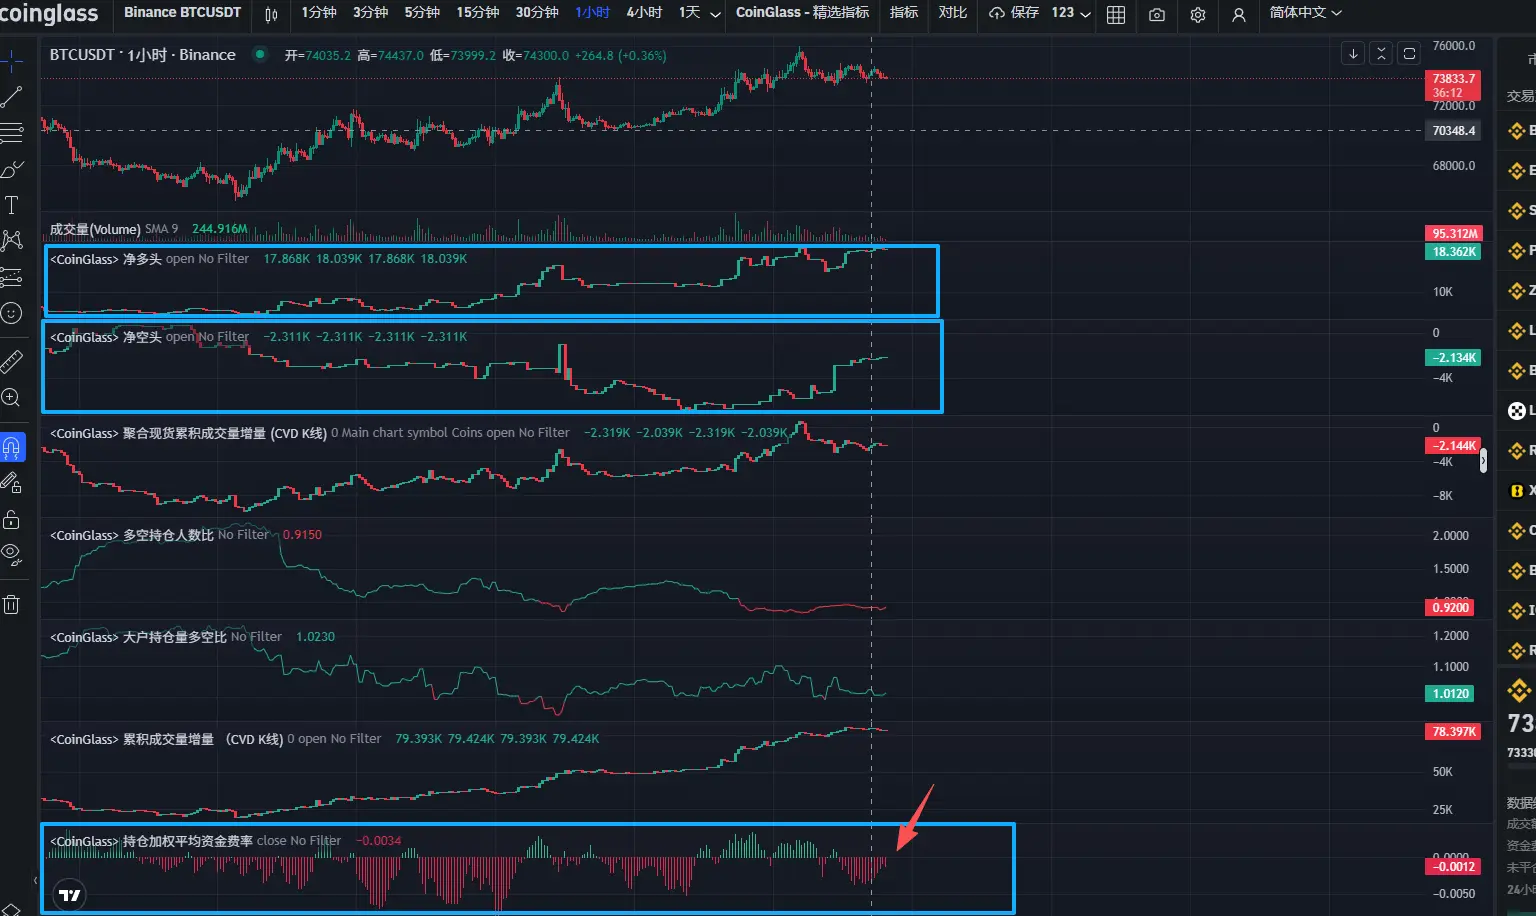Click the 78.397K CVD scale label
This screenshot has width=1536, height=916.
1453,732
